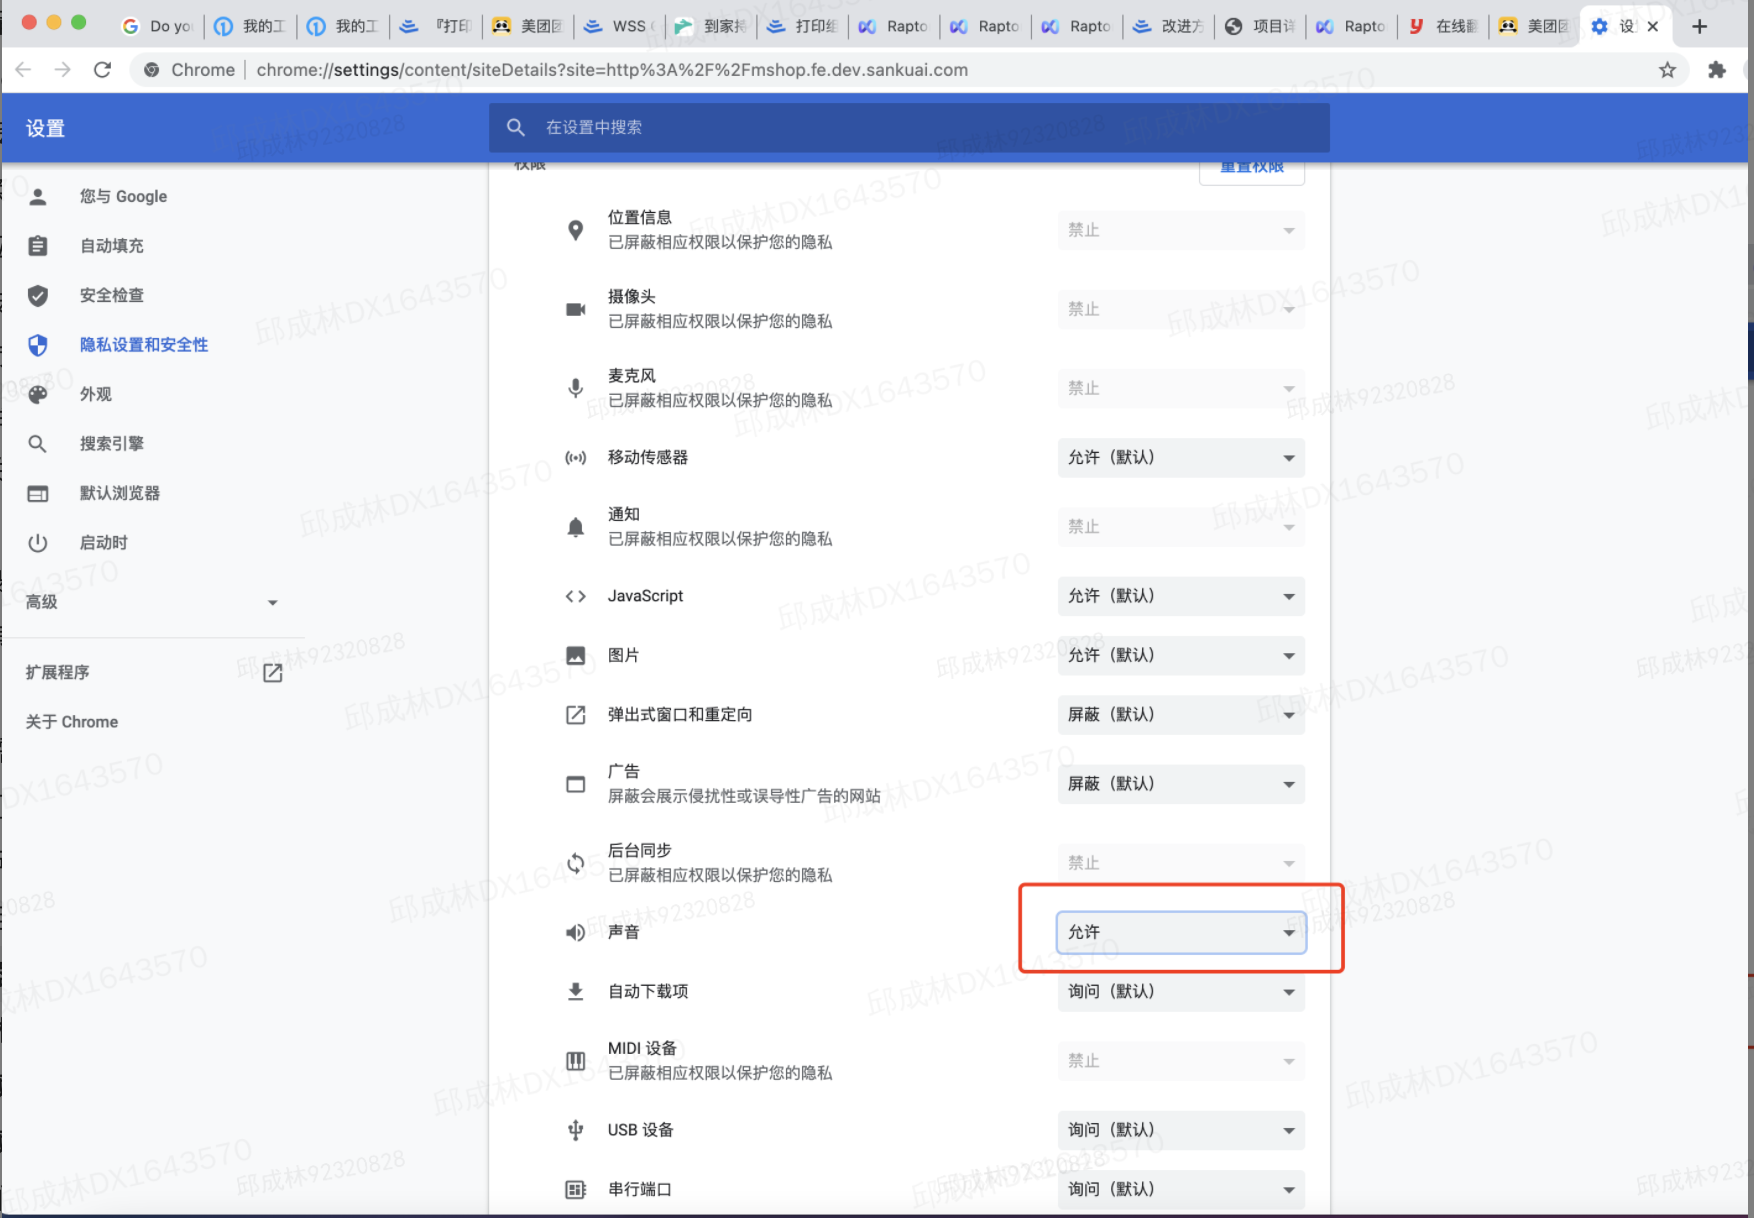The image size is (1754, 1218).
Task: Open the 弹出式窗口和重定向 dropdown
Action: [x=1180, y=715]
